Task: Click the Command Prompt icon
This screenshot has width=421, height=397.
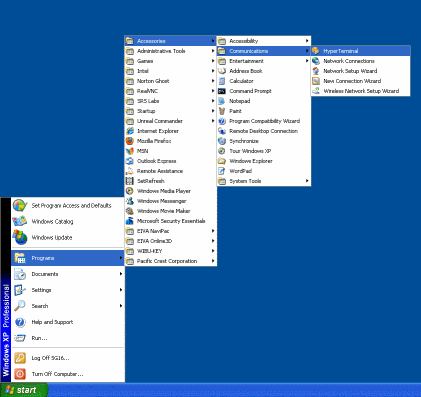Action: coord(222,91)
